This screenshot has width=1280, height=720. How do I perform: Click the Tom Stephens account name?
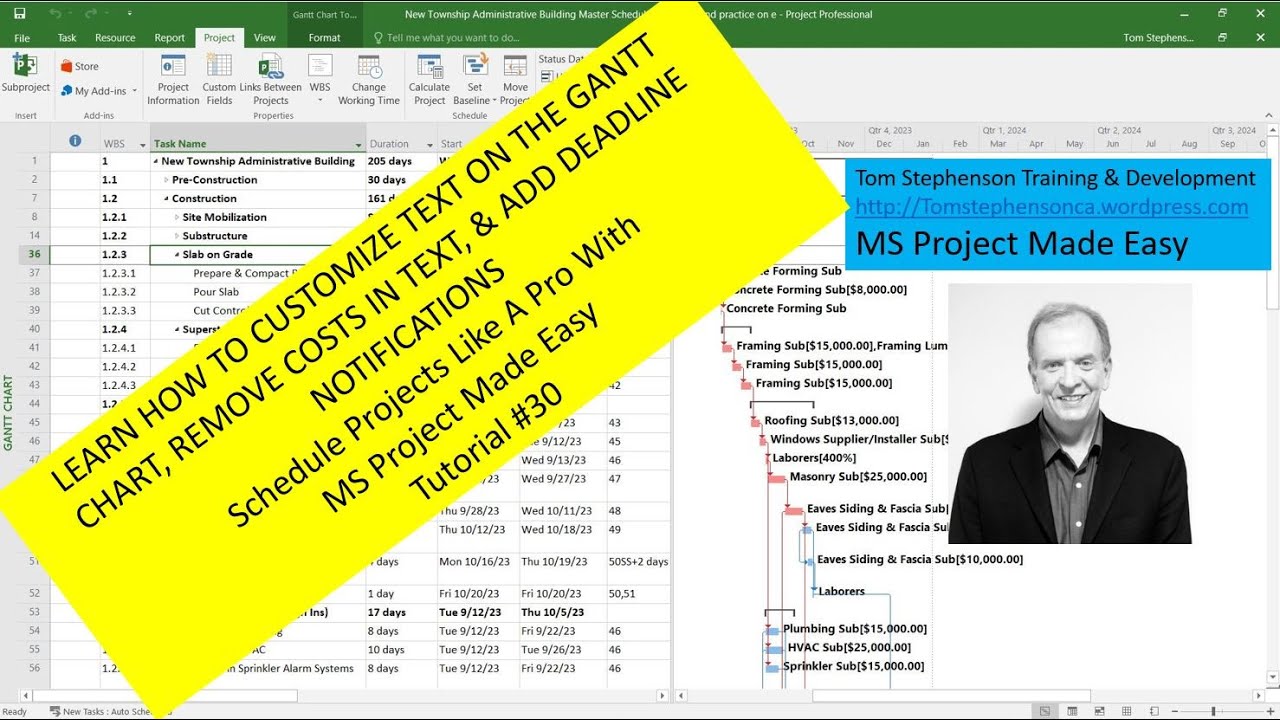tap(1159, 38)
